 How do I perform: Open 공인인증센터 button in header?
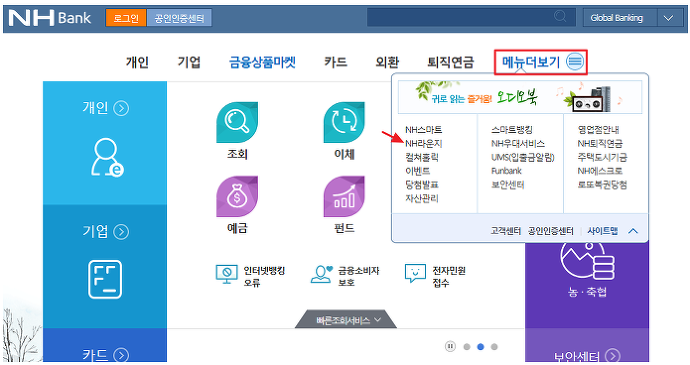(x=179, y=18)
